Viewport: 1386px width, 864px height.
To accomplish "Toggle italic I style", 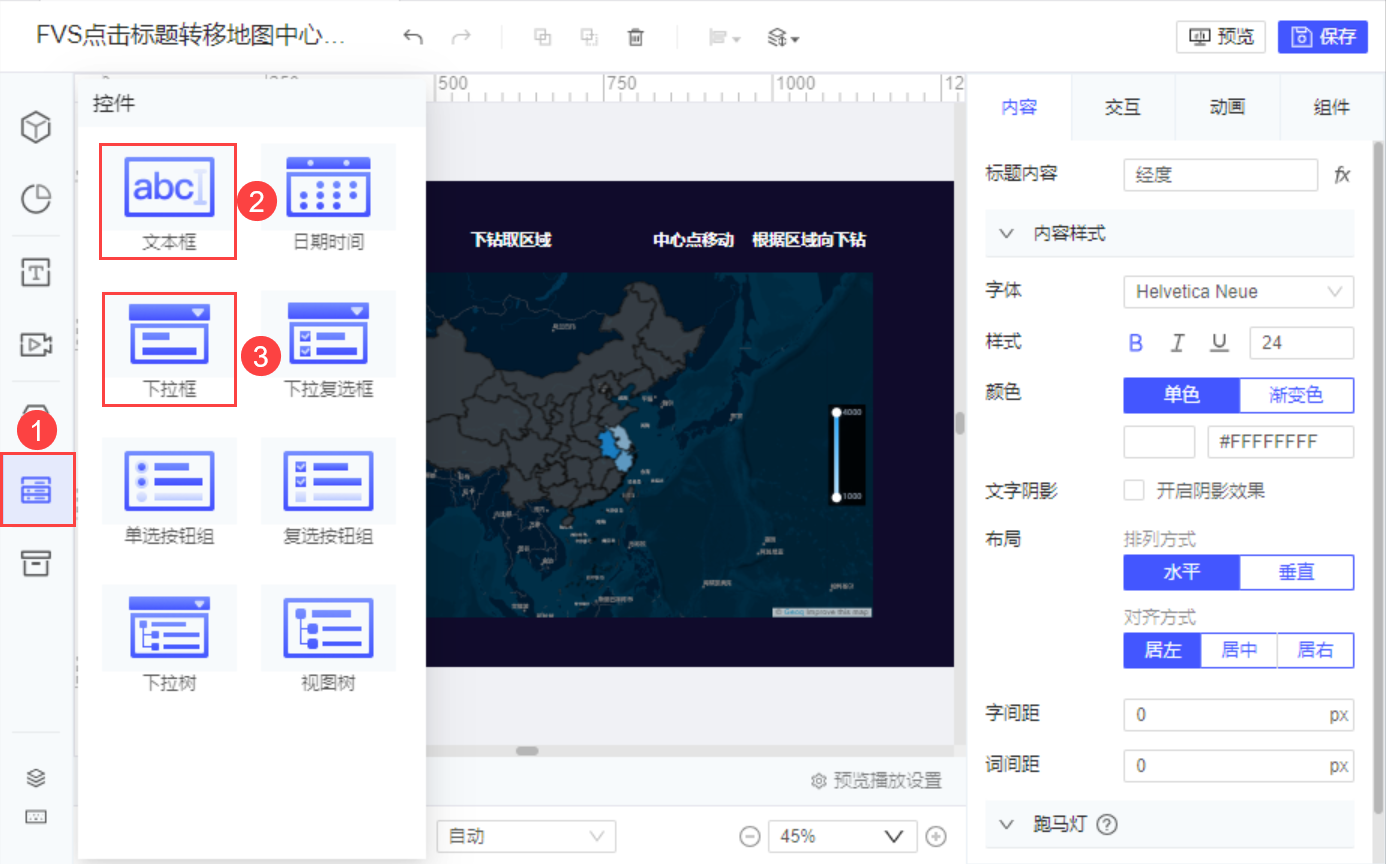I will pos(1178,343).
